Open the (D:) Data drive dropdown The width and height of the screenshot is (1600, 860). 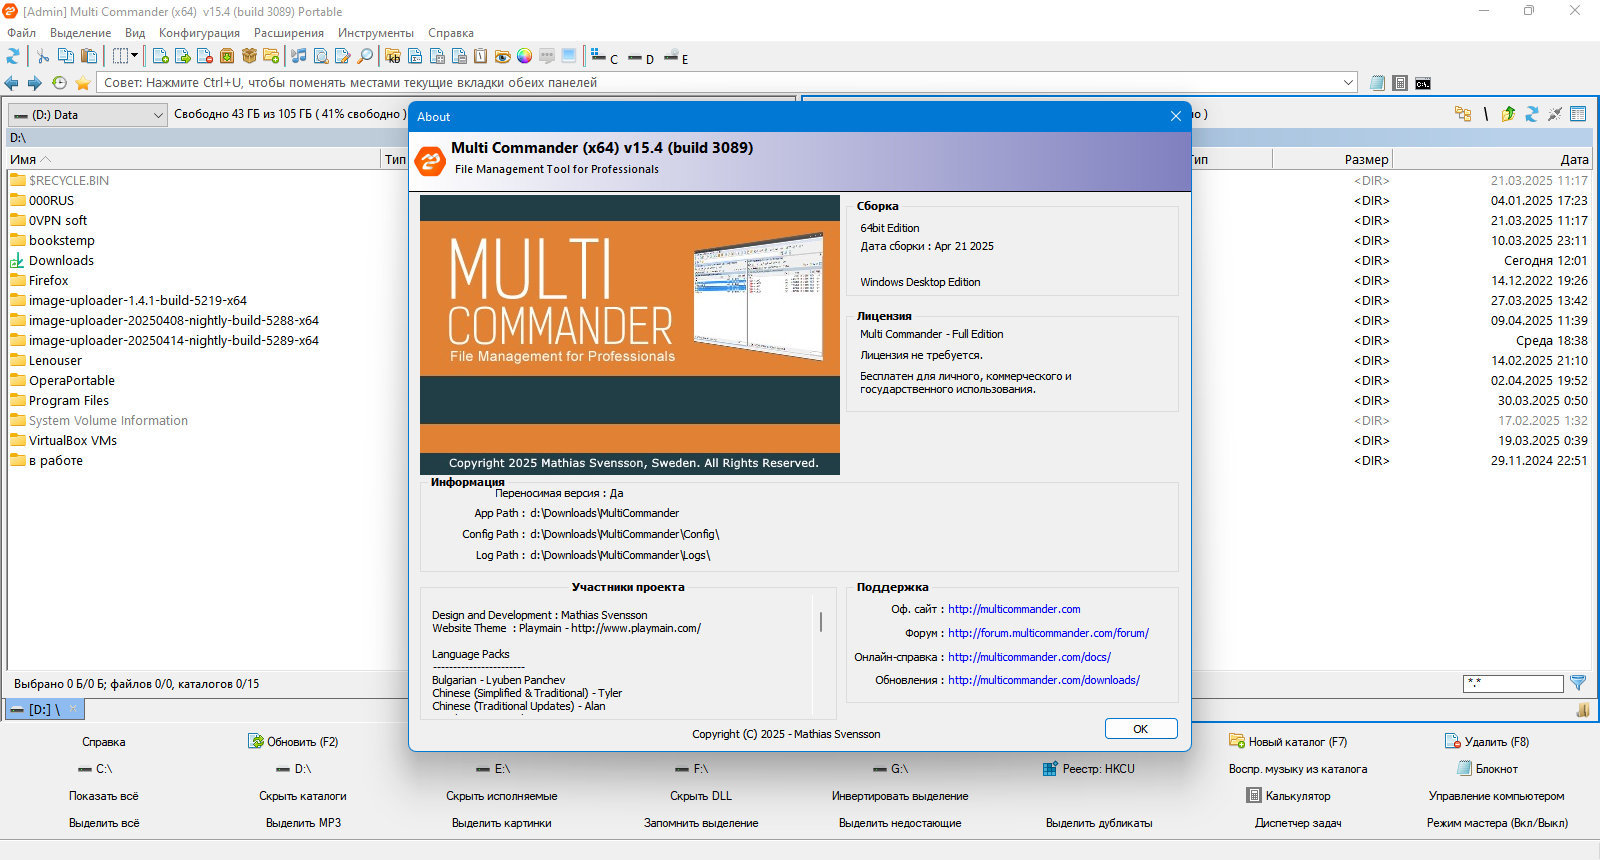[87, 115]
